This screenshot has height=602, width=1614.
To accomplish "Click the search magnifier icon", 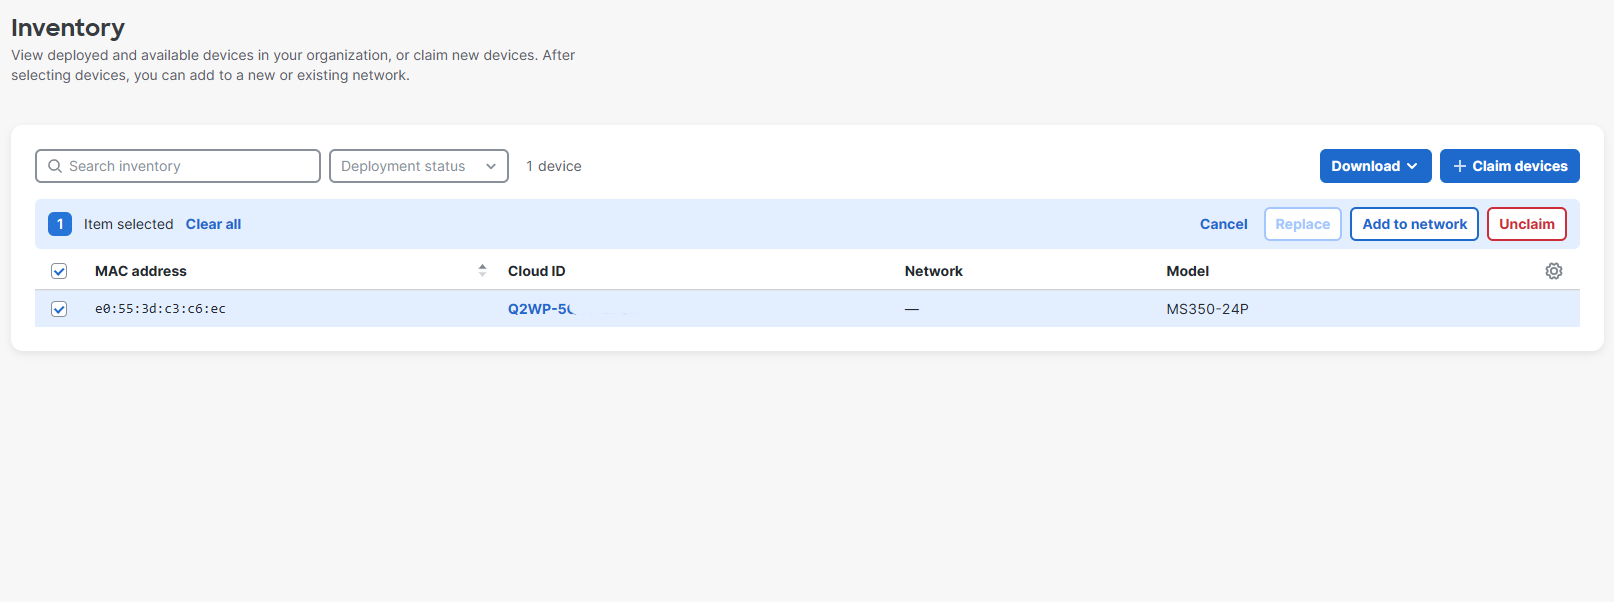I will point(55,166).
